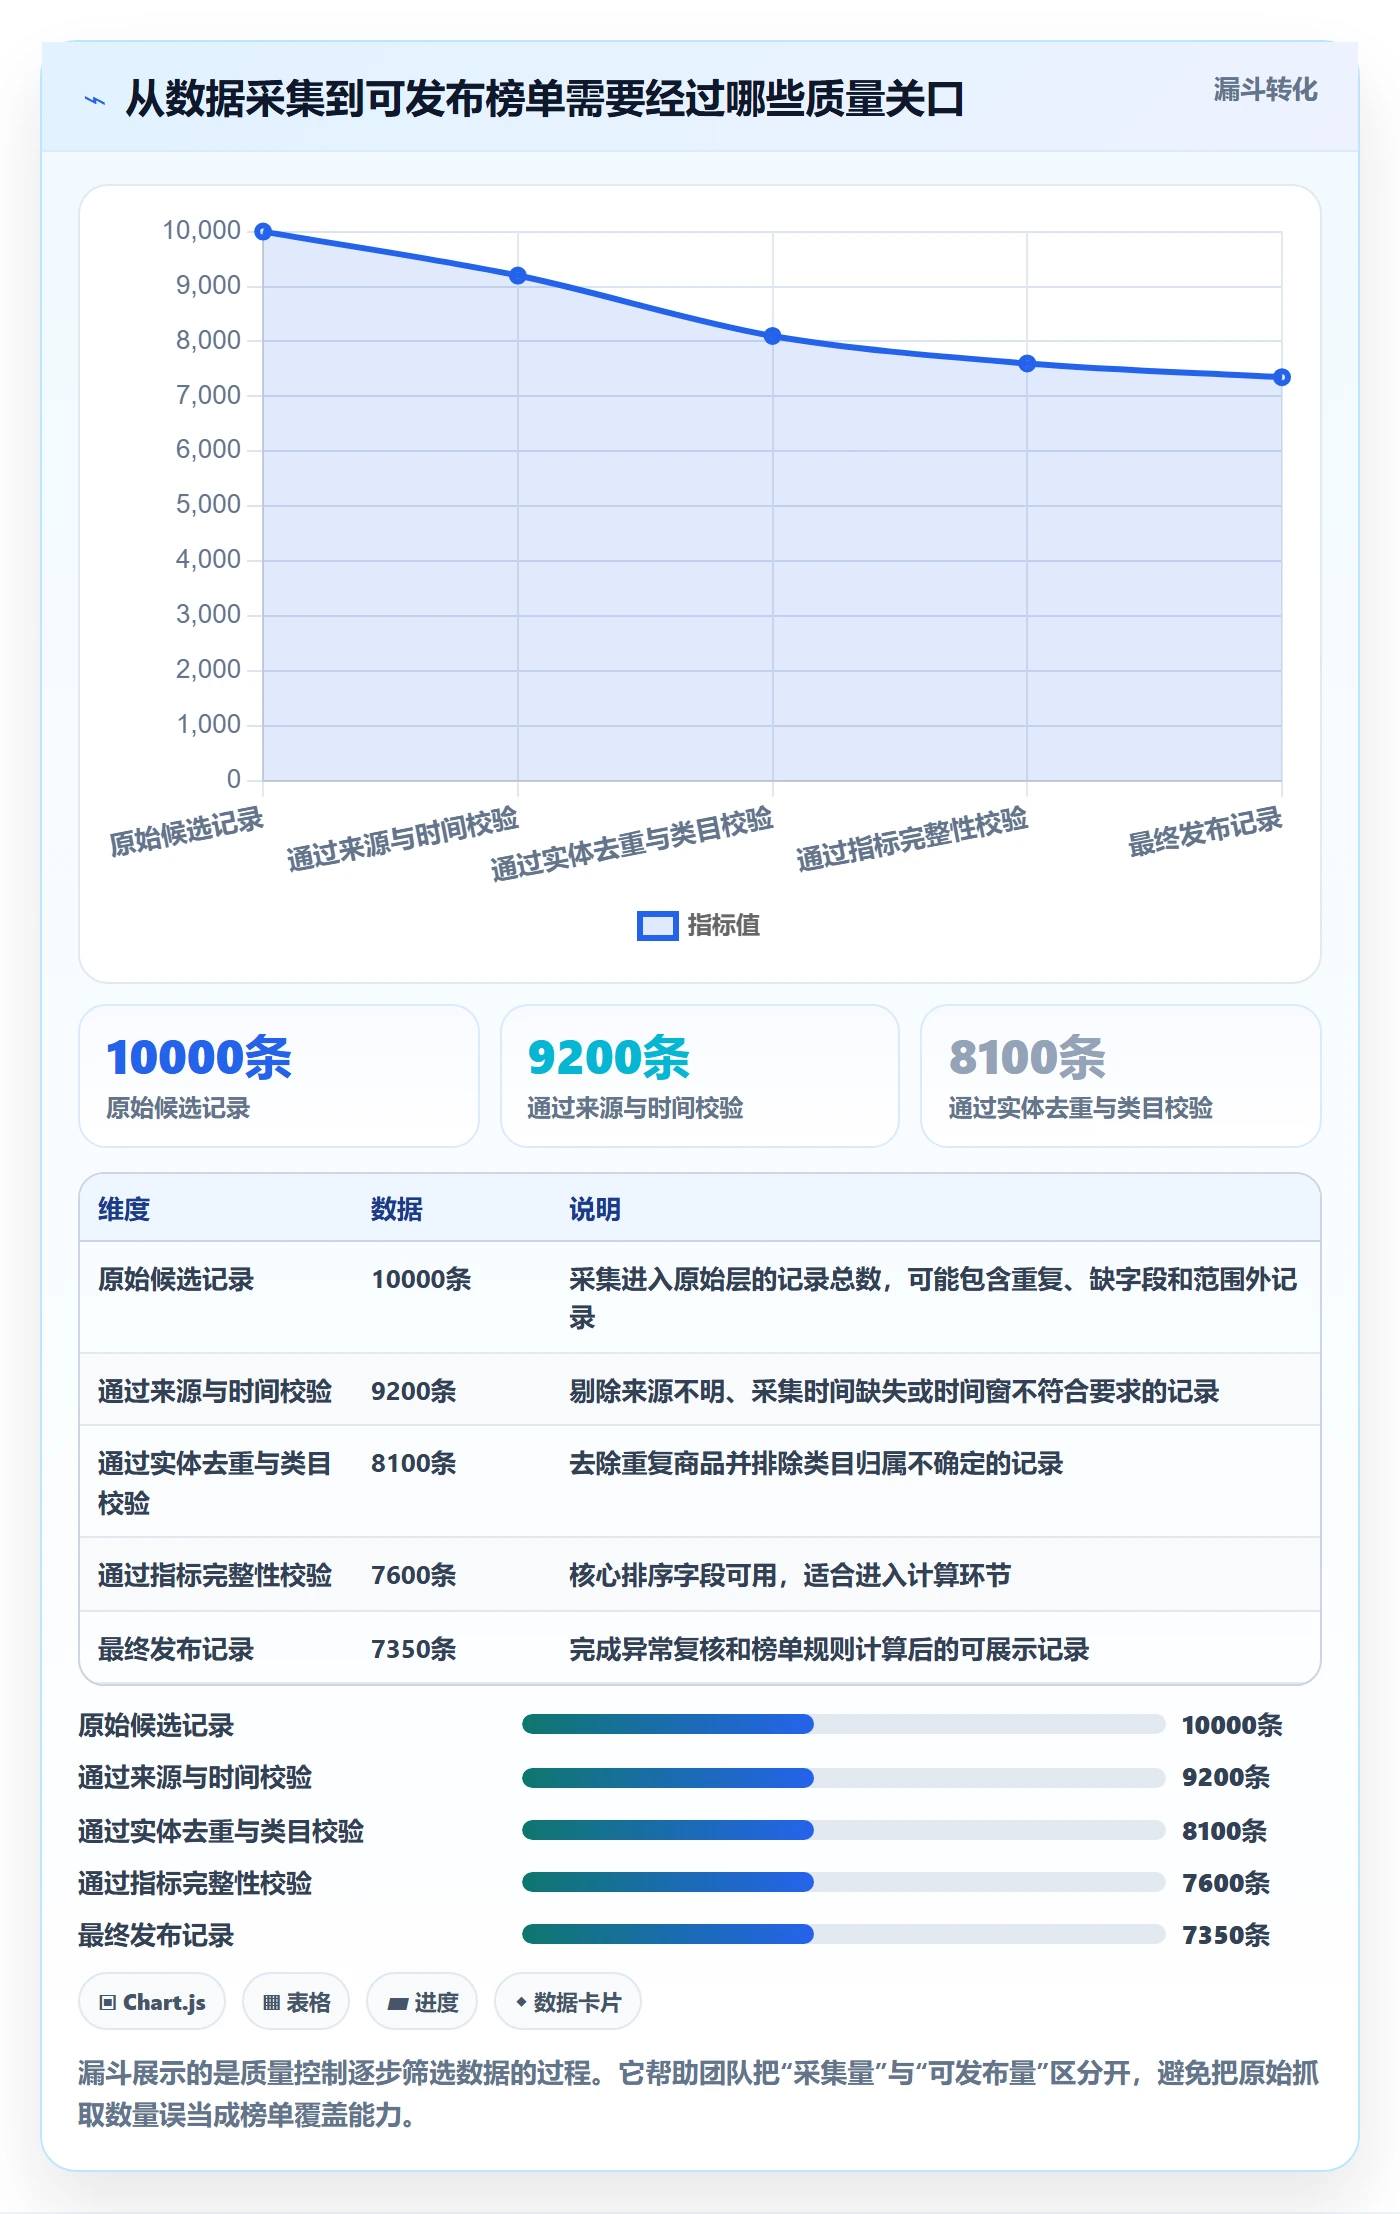Click the 最终发布记录 chart data point
Image resolution: width=1400 pixels, height=2214 pixels.
[x=1282, y=377]
